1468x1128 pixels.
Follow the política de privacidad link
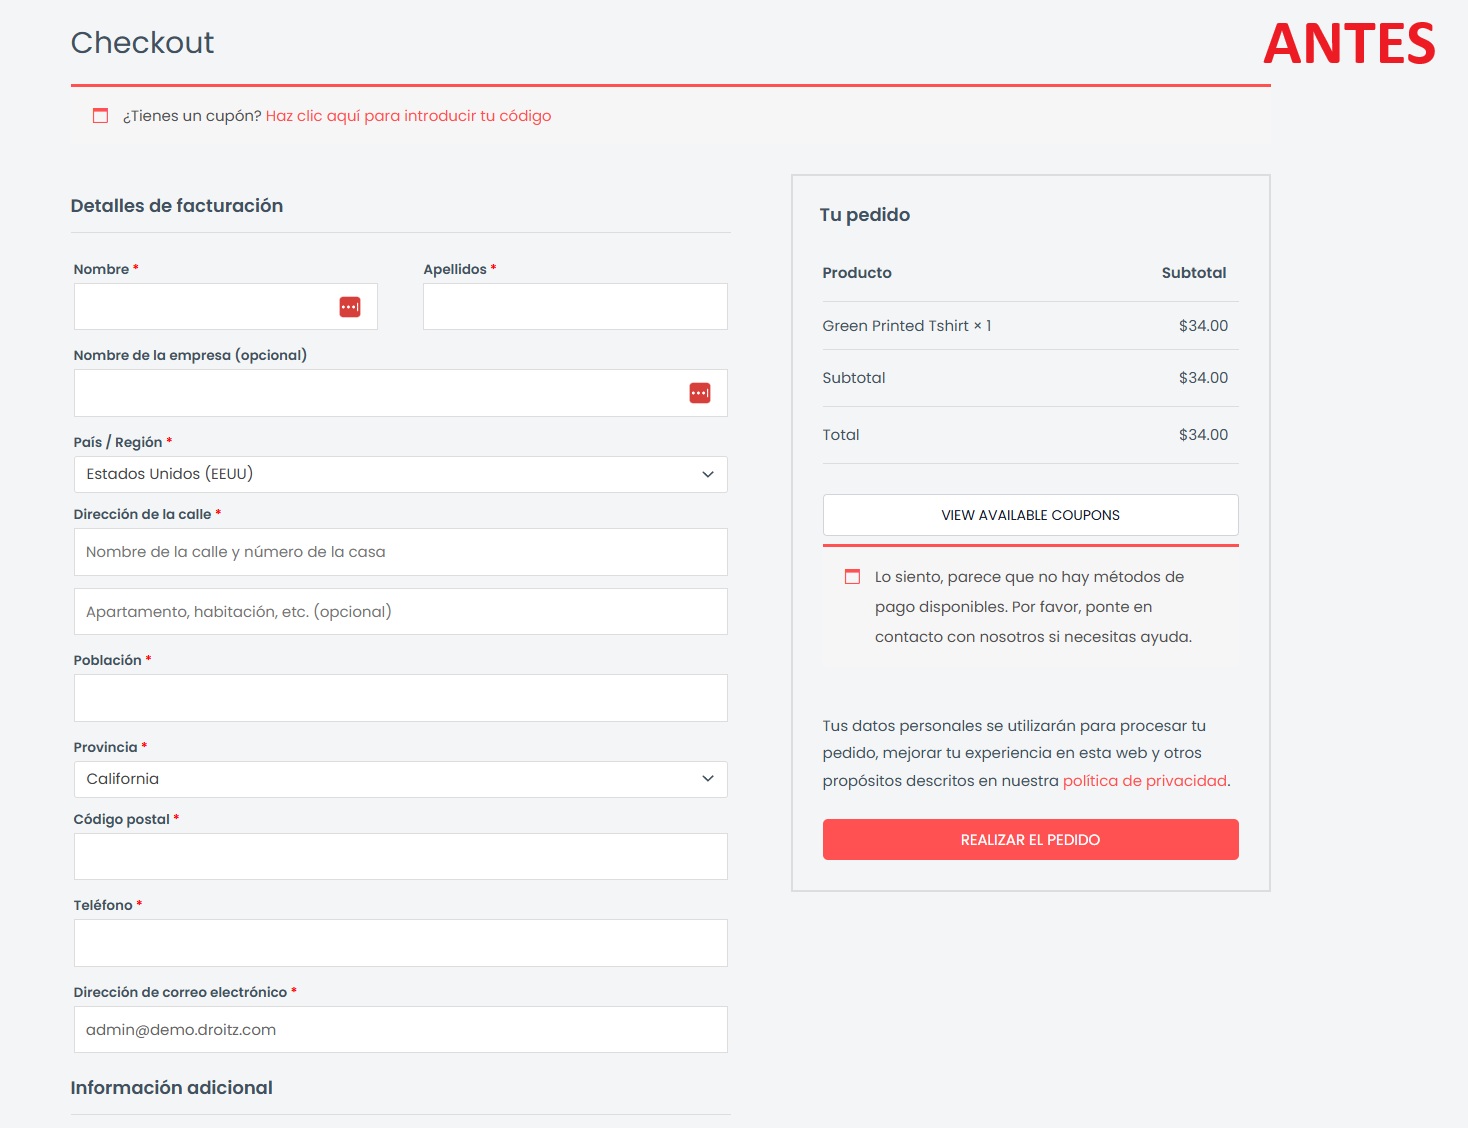(1144, 781)
